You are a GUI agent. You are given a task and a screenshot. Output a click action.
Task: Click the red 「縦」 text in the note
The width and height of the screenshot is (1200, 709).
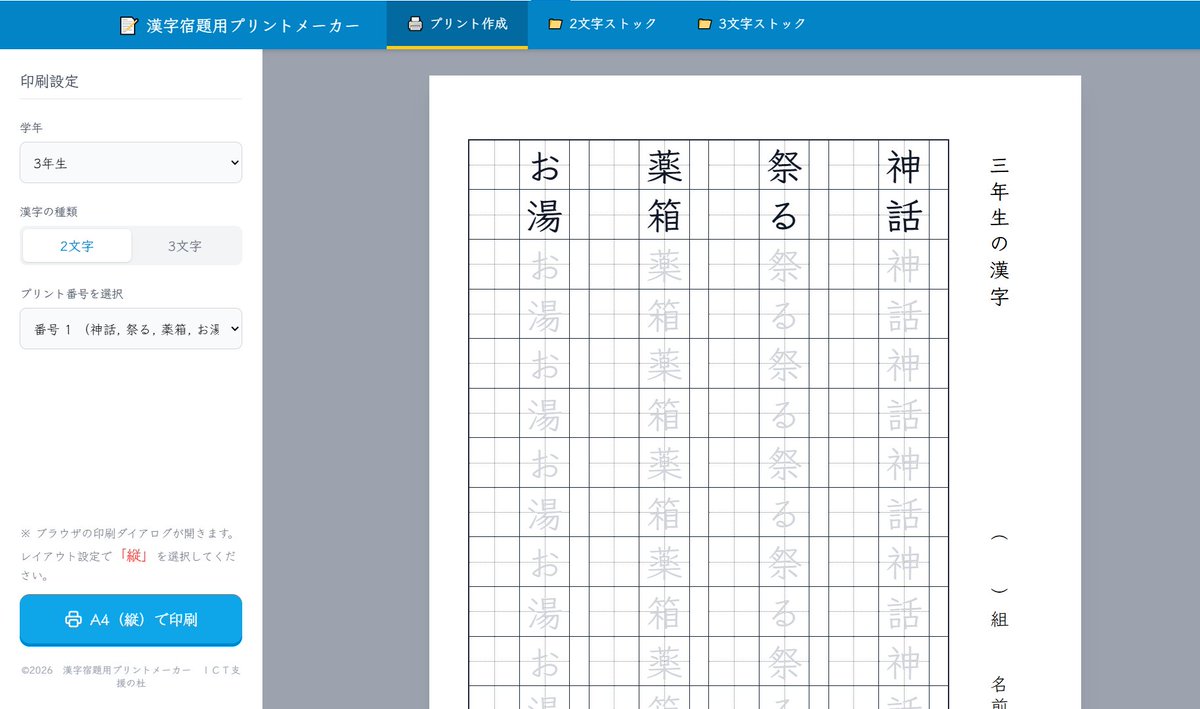(134, 555)
